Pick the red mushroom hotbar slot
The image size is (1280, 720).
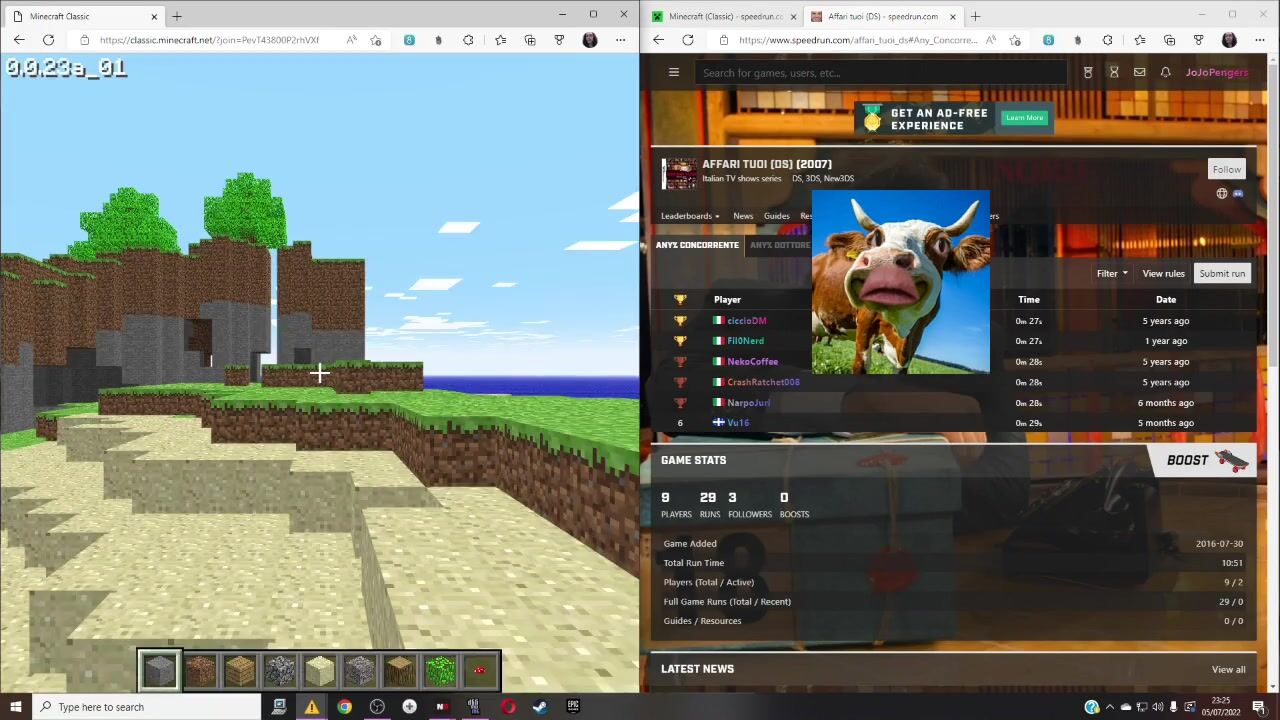tap(480, 671)
